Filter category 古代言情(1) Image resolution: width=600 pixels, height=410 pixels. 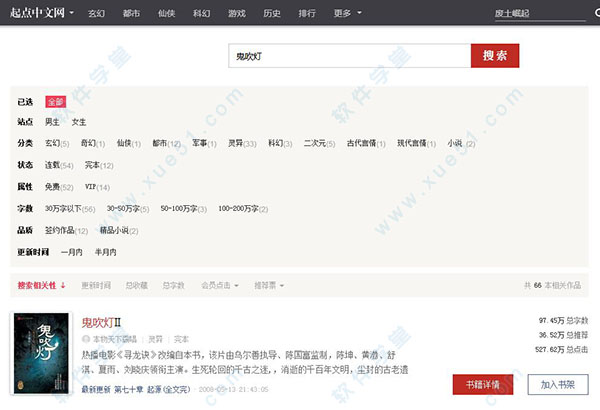tap(366, 144)
